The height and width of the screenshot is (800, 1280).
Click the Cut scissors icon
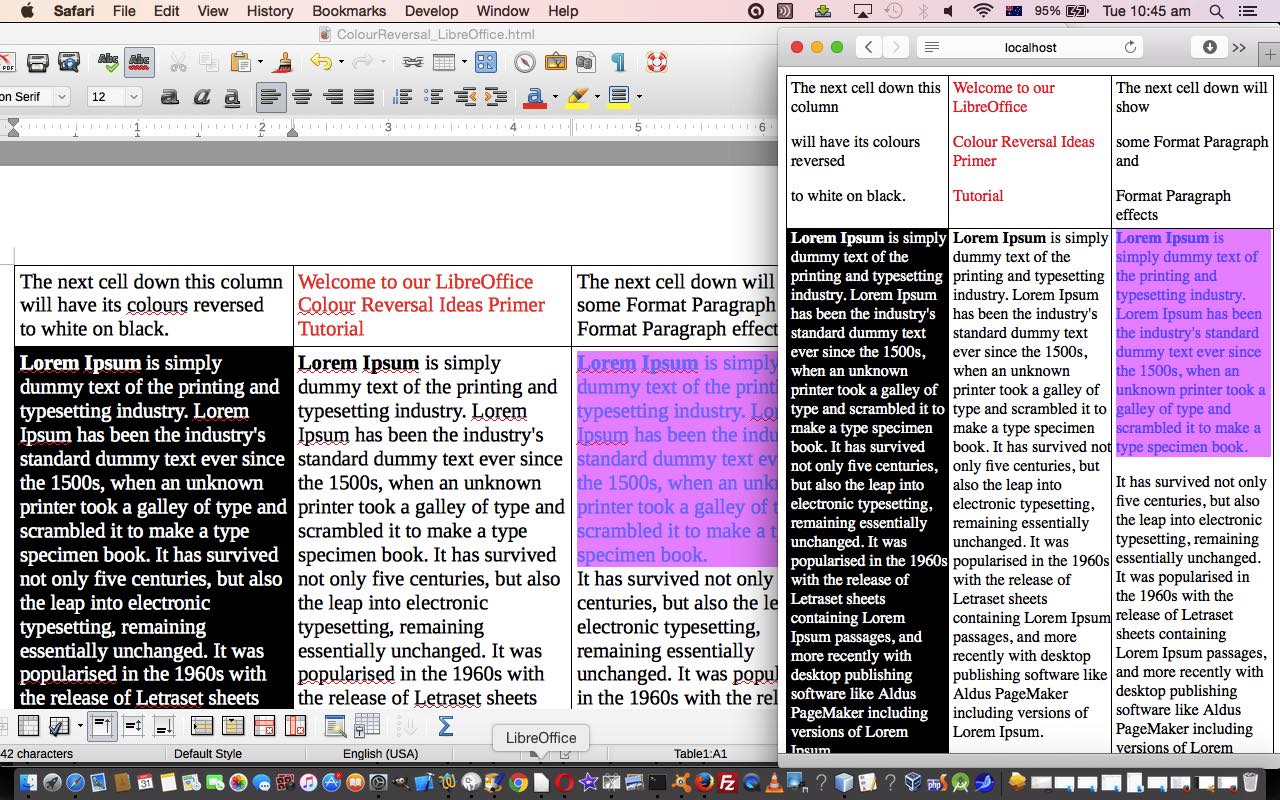point(178,63)
